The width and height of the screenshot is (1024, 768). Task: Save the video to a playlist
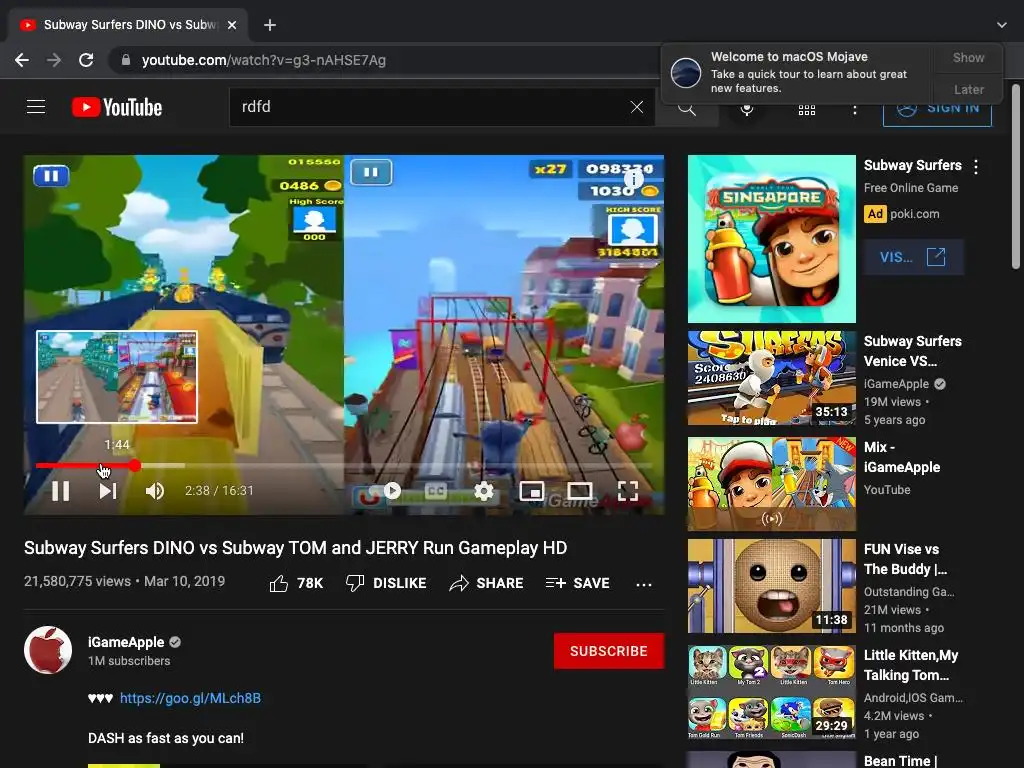point(577,583)
